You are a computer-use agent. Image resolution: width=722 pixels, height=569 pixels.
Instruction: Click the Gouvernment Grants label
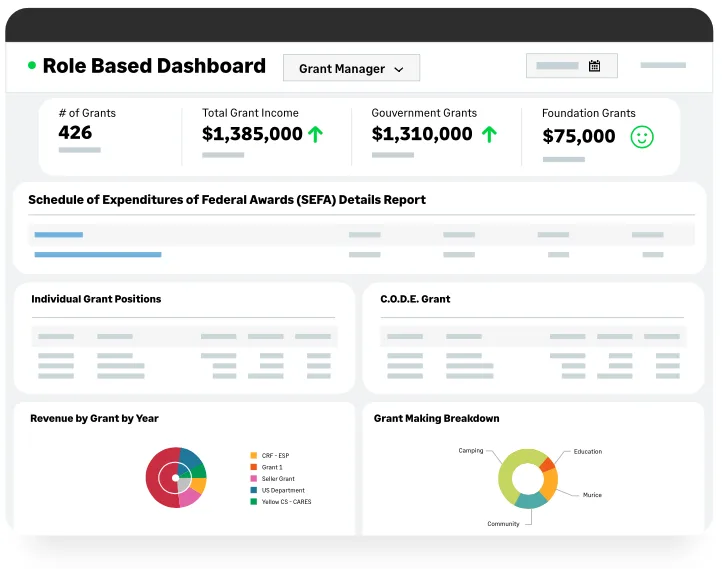[x=424, y=113]
